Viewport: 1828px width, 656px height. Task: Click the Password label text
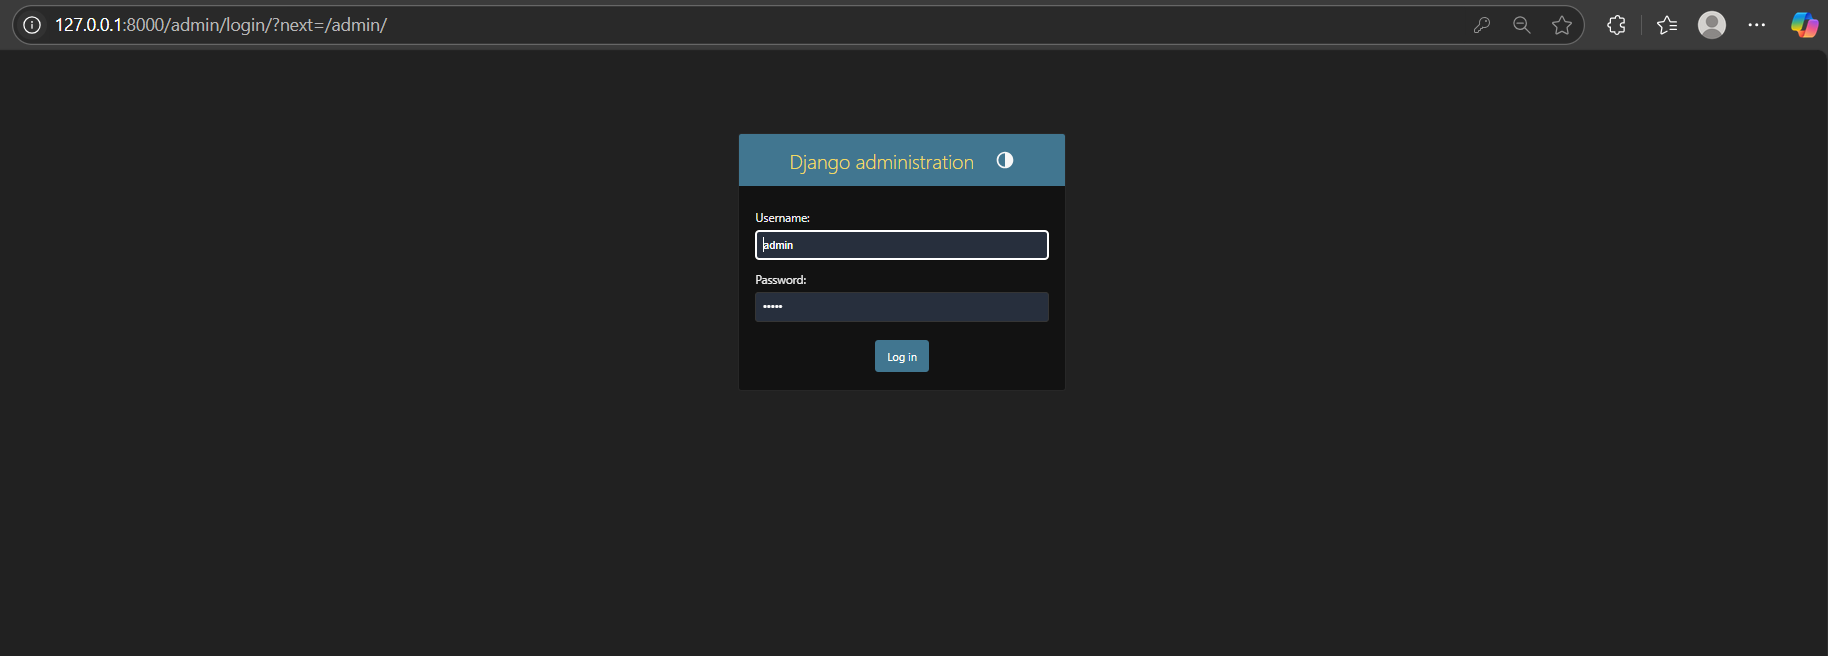pyautogui.click(x=780, y=280)
